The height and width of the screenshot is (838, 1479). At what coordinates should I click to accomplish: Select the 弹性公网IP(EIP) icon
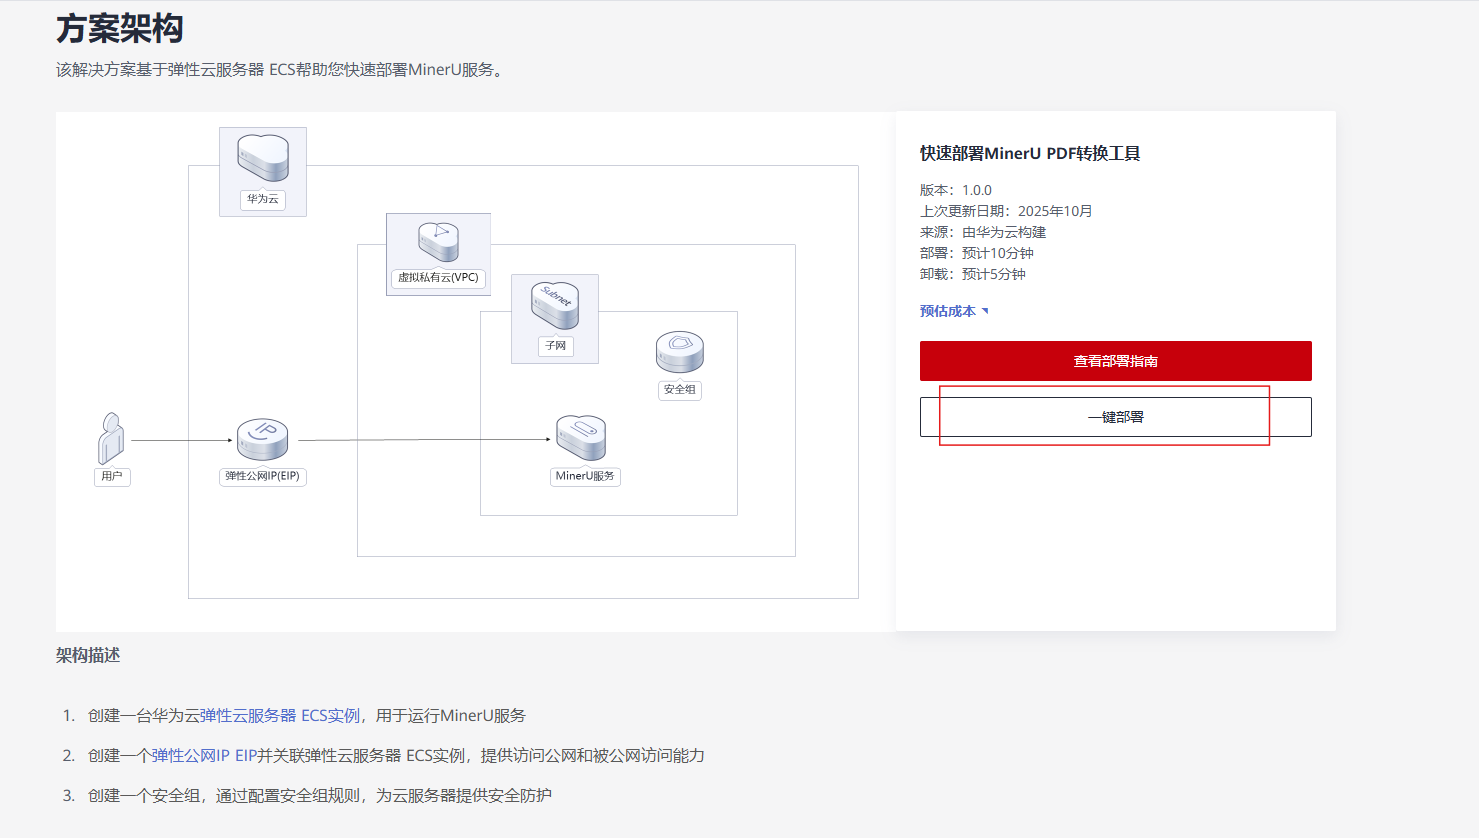tap(262, 440)
